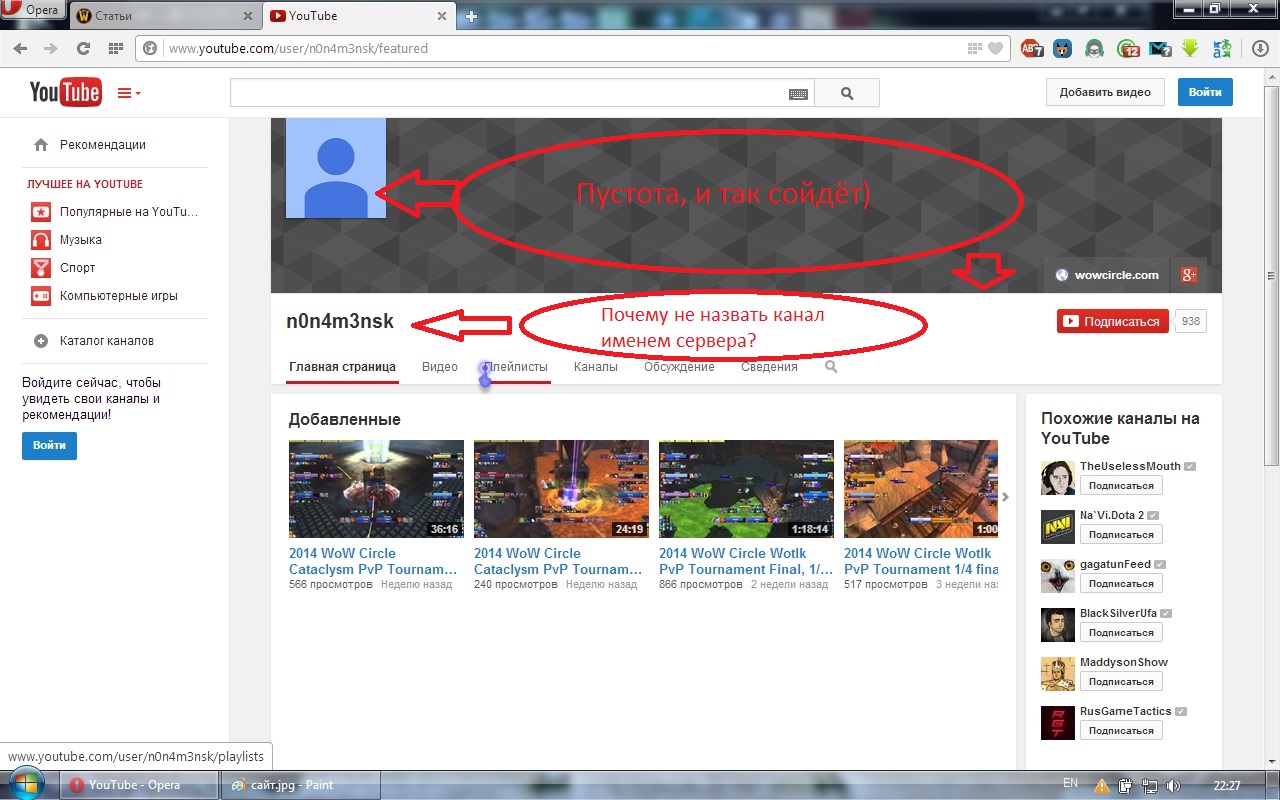Open the 36:16 video thumbnail
The height and width of the screenshot is (800, 1280).
[x=376, y=489]
